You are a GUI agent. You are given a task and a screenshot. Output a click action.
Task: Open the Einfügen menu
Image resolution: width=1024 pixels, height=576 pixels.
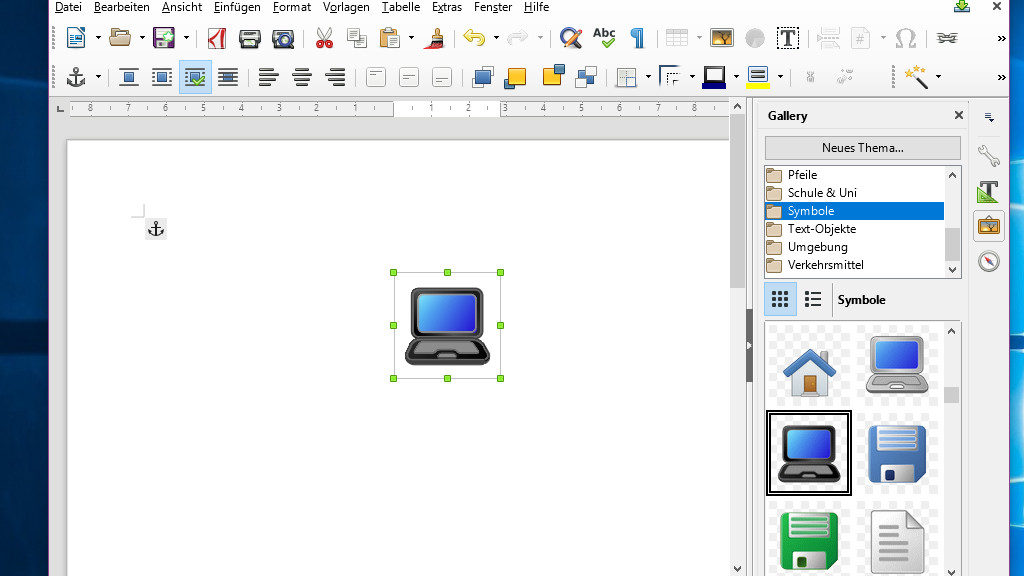point(236,7)
